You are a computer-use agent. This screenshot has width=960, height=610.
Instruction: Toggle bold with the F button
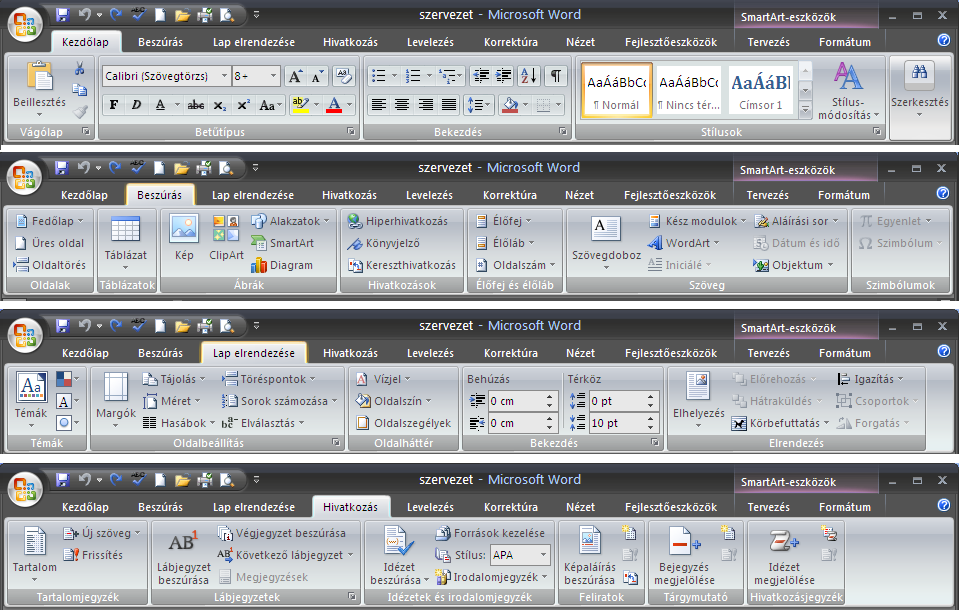click(x=113, y=105)
